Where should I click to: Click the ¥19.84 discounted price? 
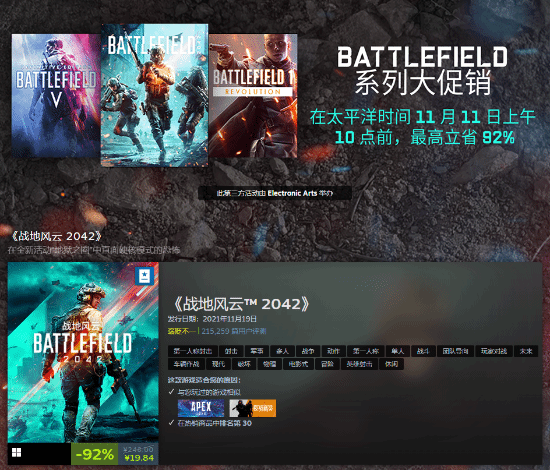click(x=139, y=458)
